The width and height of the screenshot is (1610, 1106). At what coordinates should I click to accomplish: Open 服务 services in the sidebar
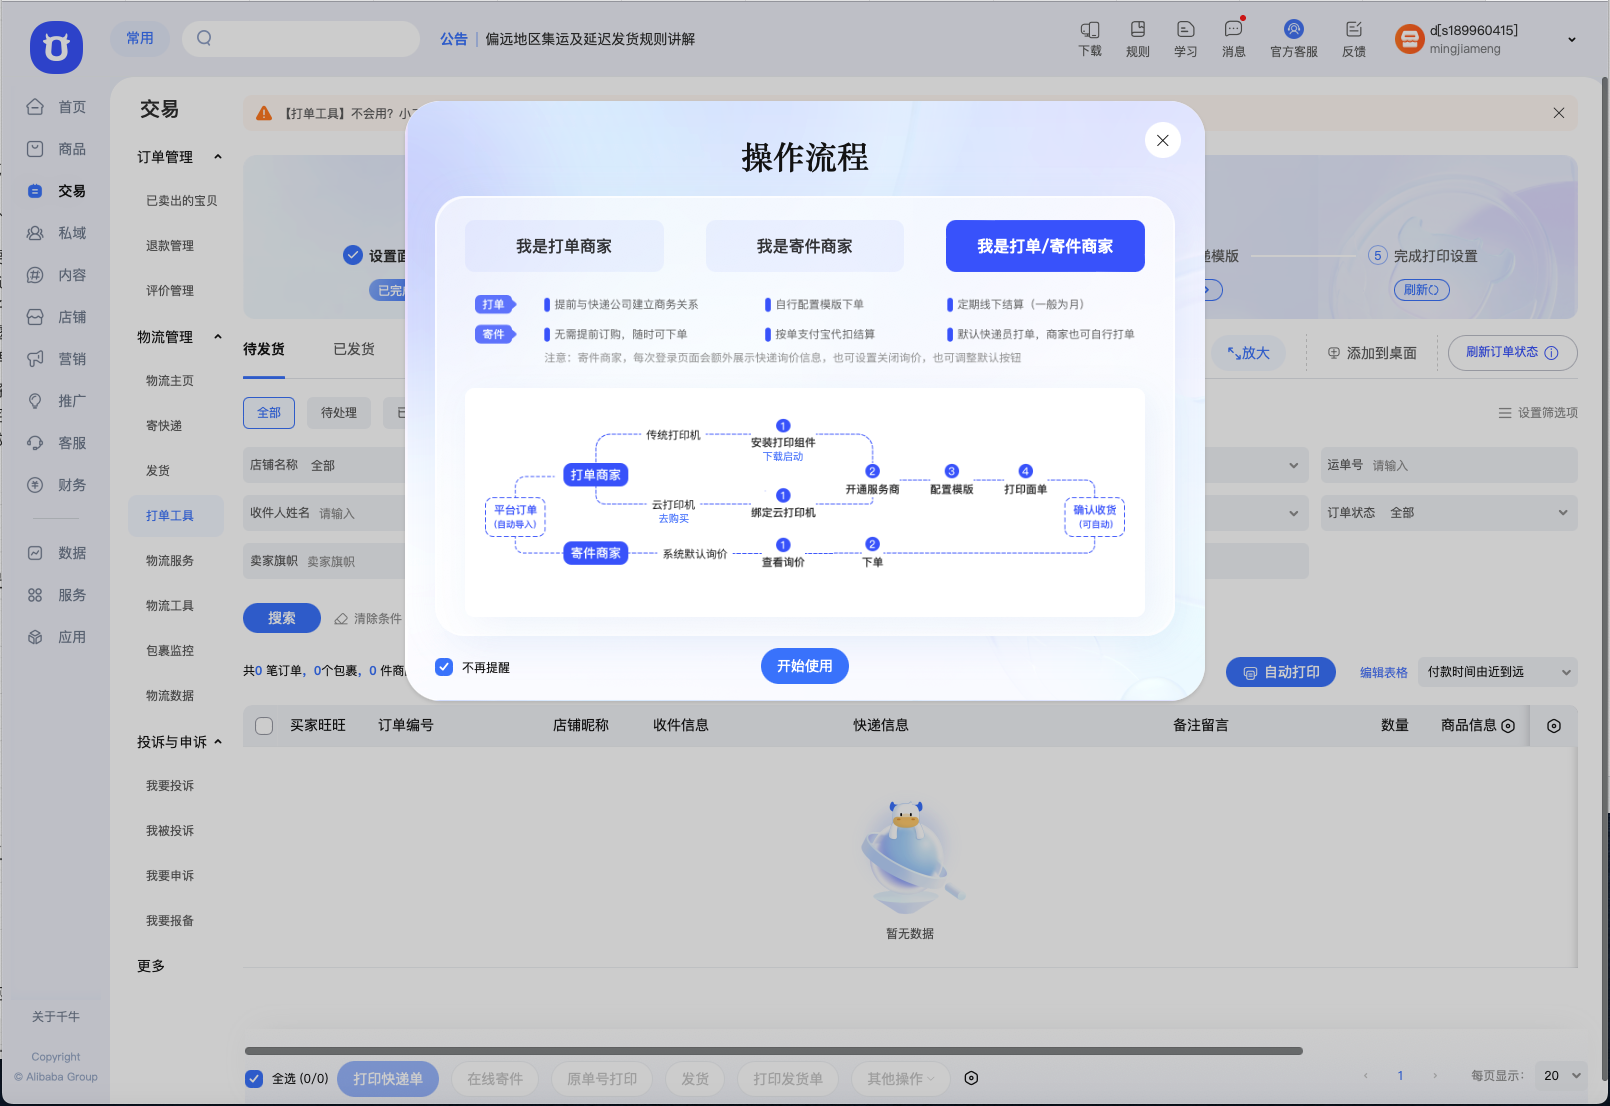[x=56, y=595]
